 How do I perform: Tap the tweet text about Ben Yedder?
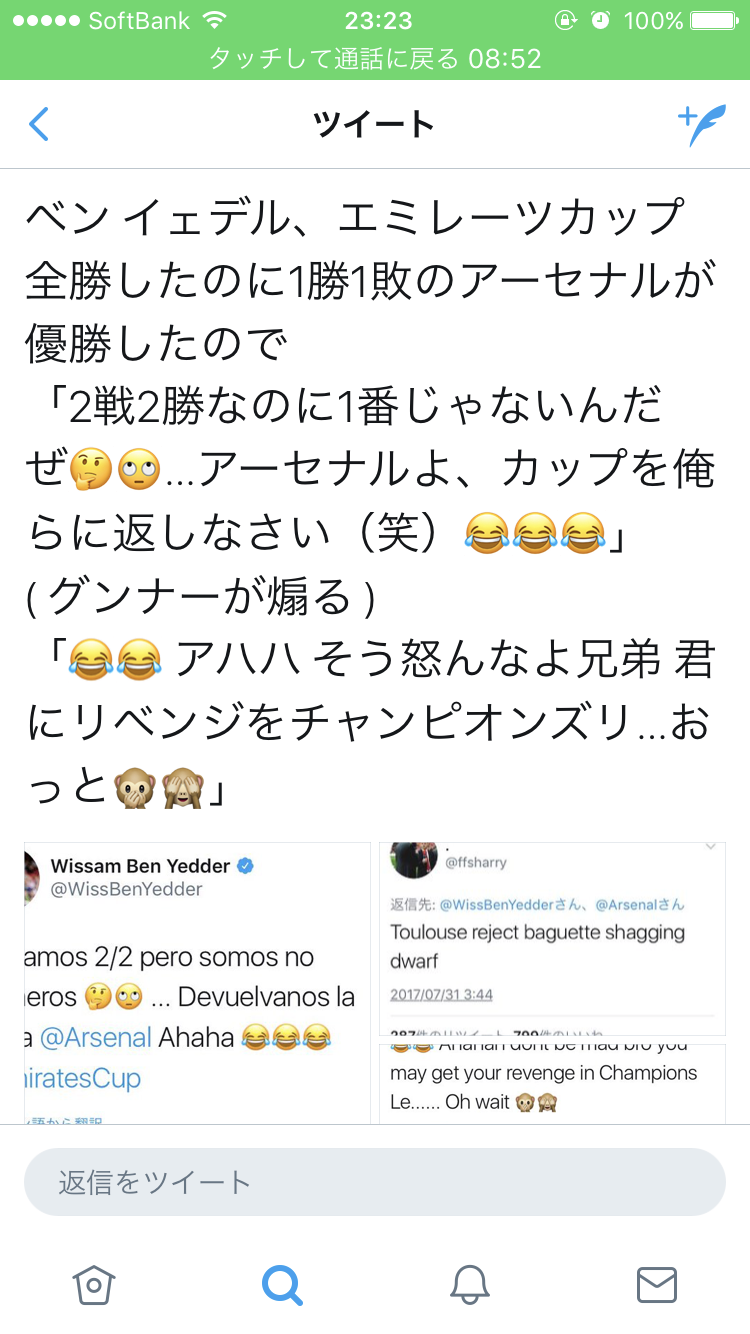point(370,499)
